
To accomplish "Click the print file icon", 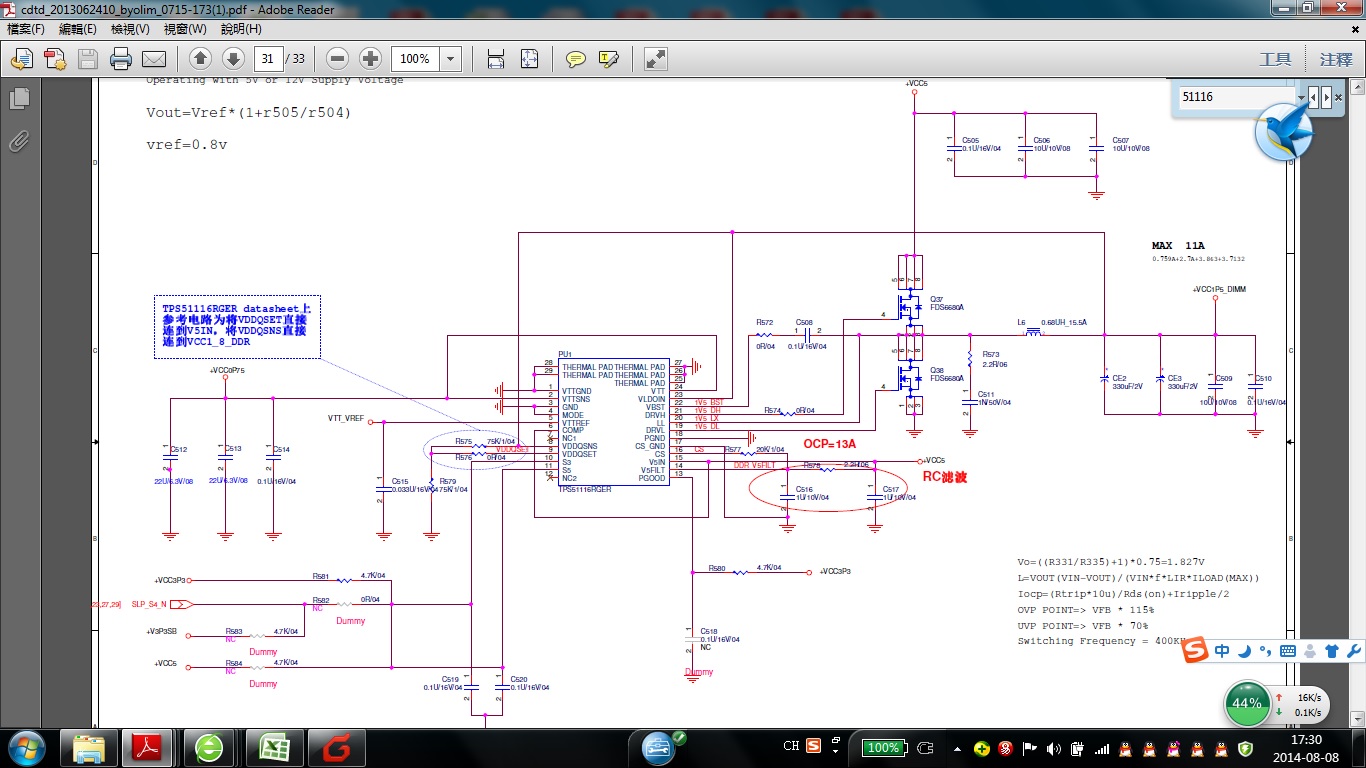I will 121,59.
